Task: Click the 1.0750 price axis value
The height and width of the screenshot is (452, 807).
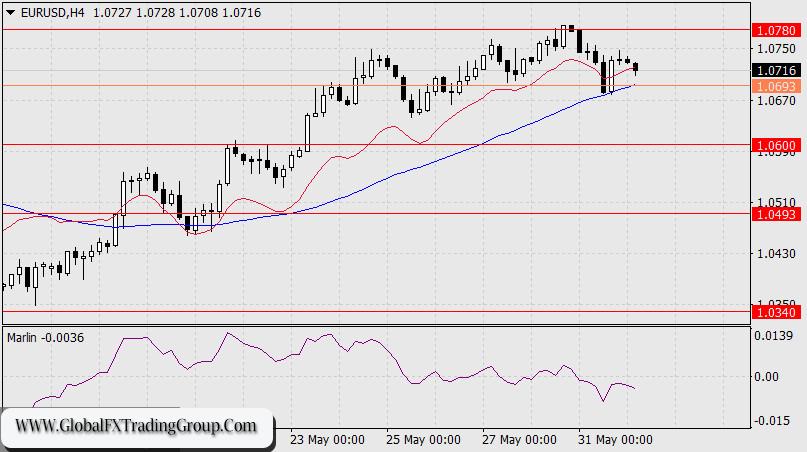Action: [x=776, y=49]
